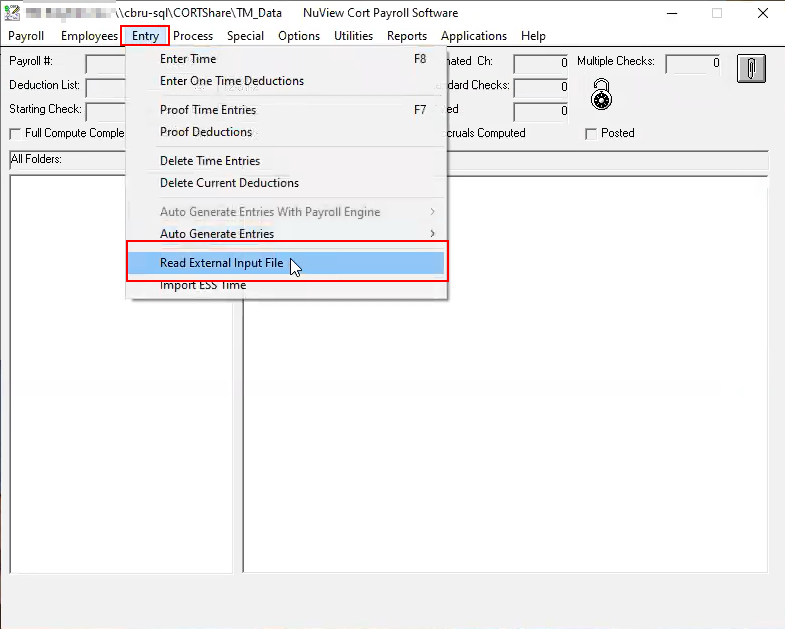Click the Starting Check input field
The image size is (785, 629).
pyautogui.click(x=106, y=112)
